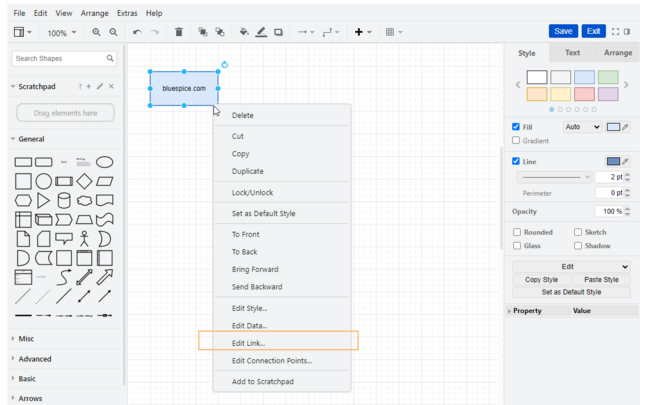Click Set as Default Style button in panel
The image size is (650, 405).
click(571, 292)
